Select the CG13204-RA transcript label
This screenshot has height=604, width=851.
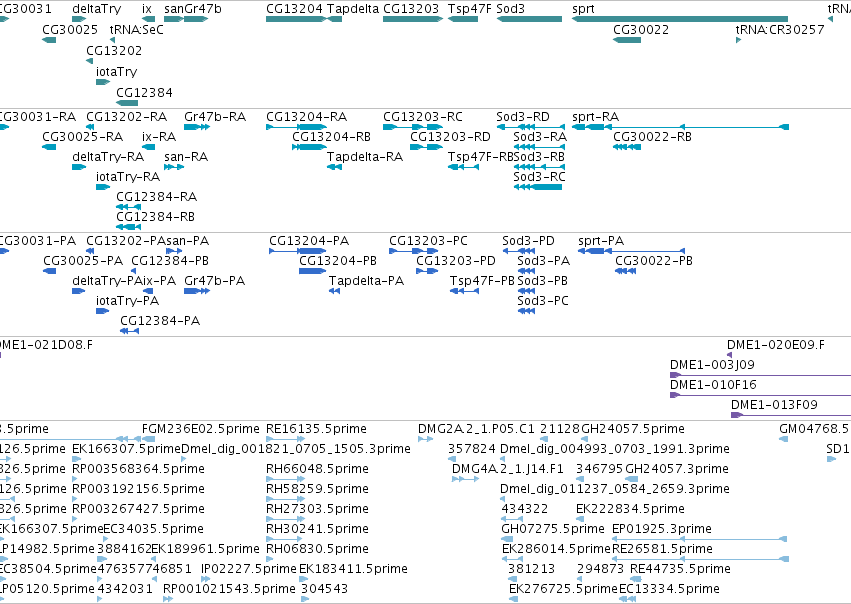[x=307, y=117]
